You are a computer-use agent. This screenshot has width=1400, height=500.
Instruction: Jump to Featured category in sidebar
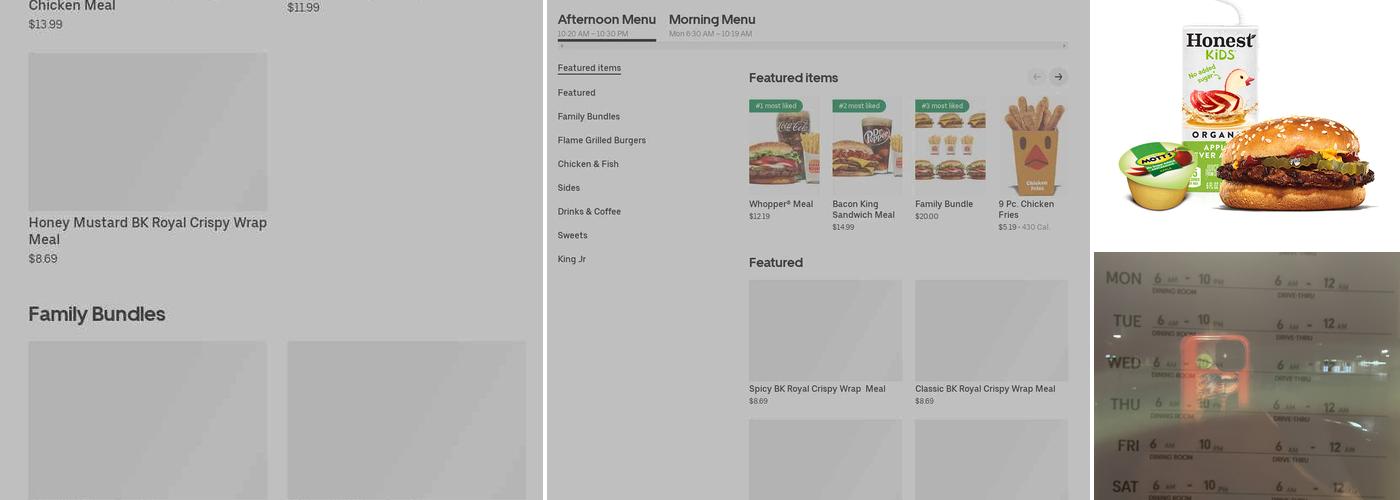pyautogui.click(x=576, y=93)
